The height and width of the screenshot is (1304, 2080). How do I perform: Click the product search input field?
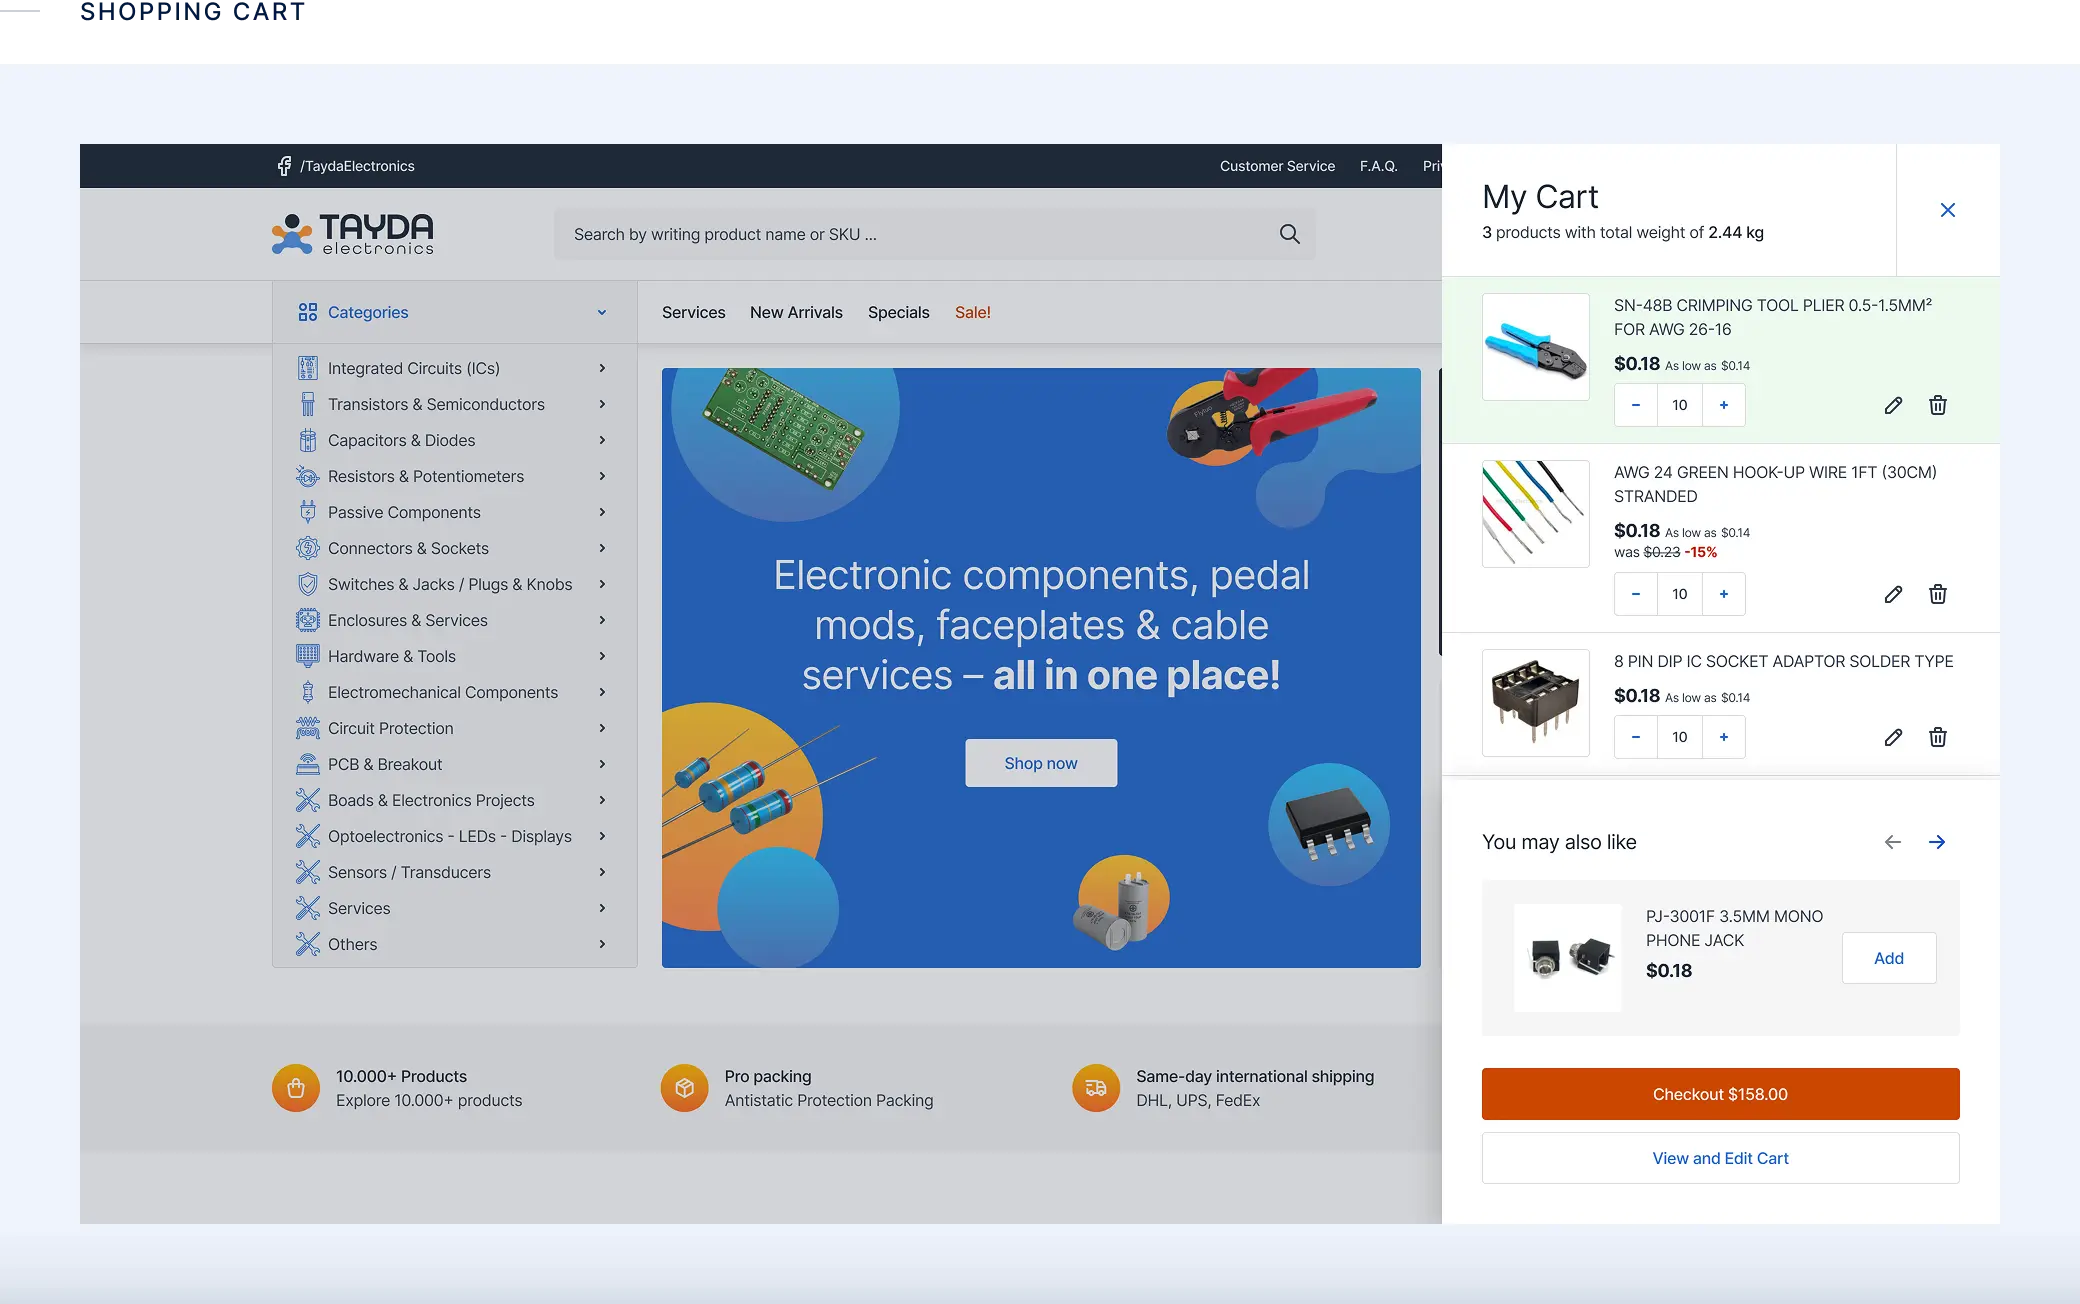pyautogui.click(x=910, y=234)
